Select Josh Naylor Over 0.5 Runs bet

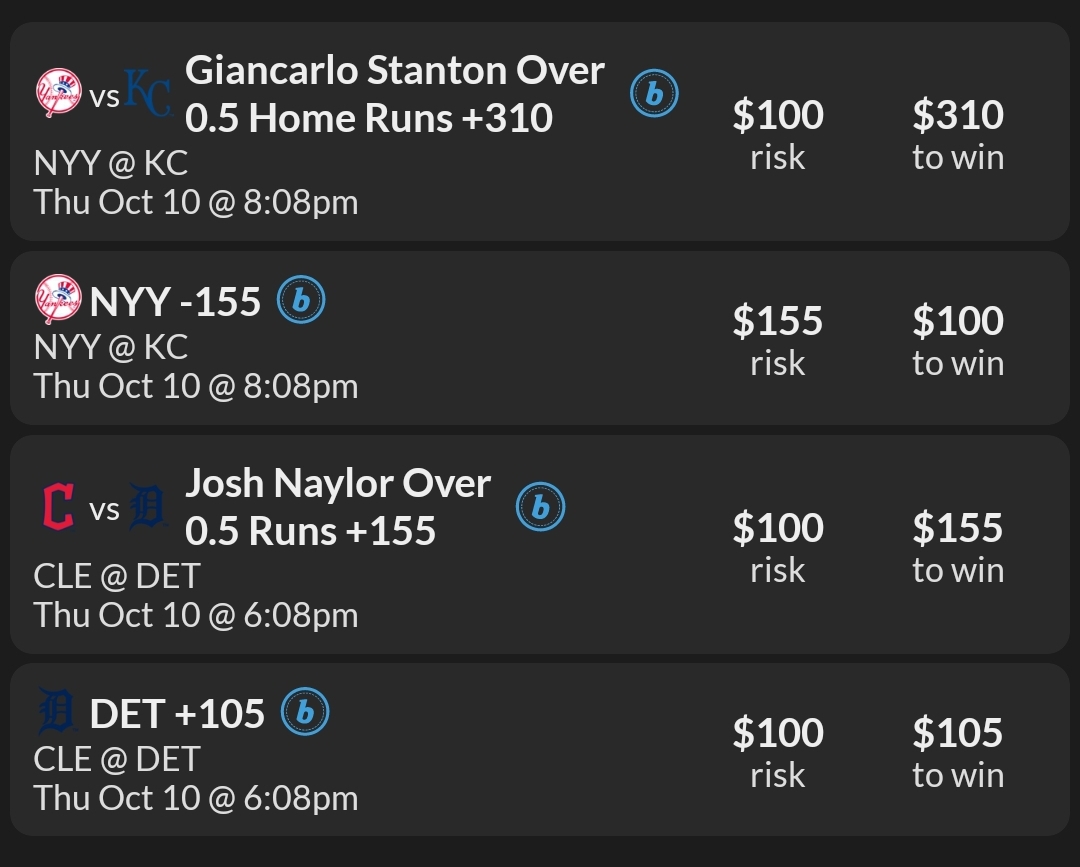tap(338, 507)
